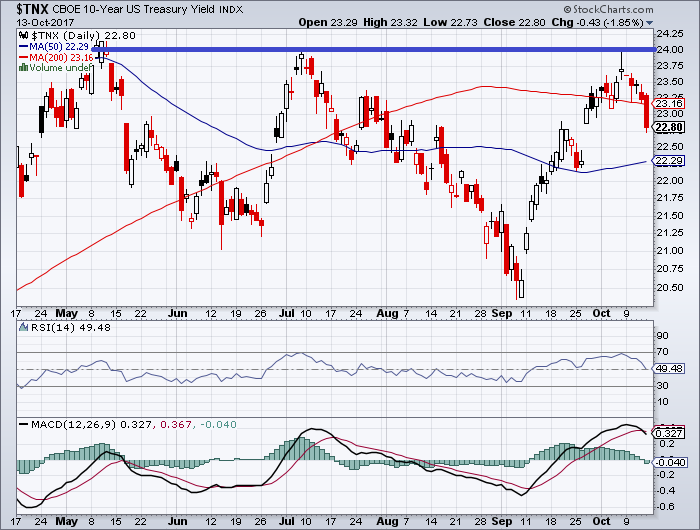Click the 49.48 RSI value tag on right axis
This screenshot has width=700, height=530.
pos(670,369)
